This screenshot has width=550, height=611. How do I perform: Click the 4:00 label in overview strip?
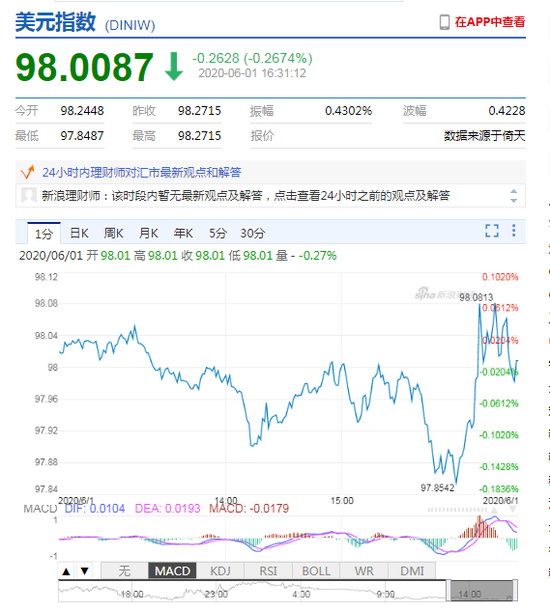tap(301, 595)
